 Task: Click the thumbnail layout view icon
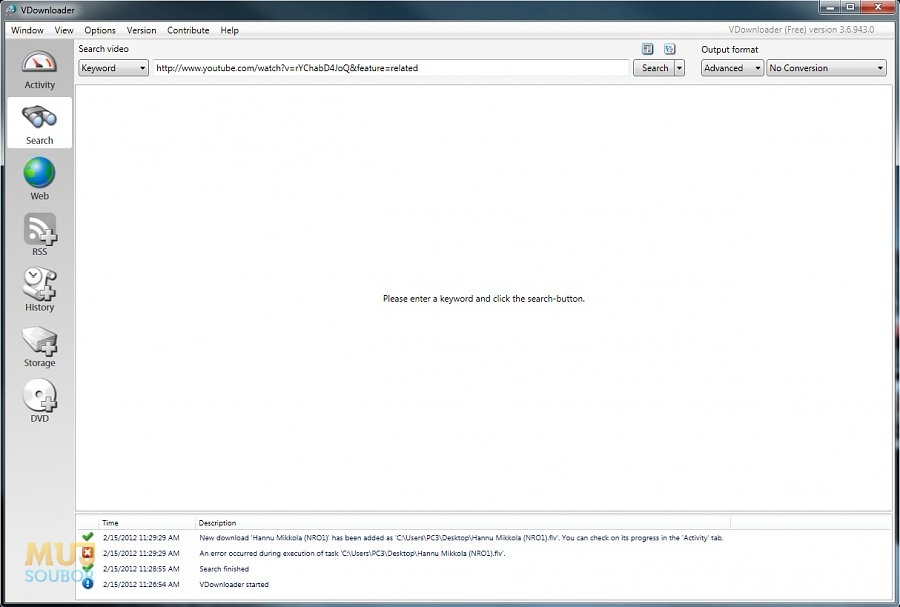coord(669,49)
